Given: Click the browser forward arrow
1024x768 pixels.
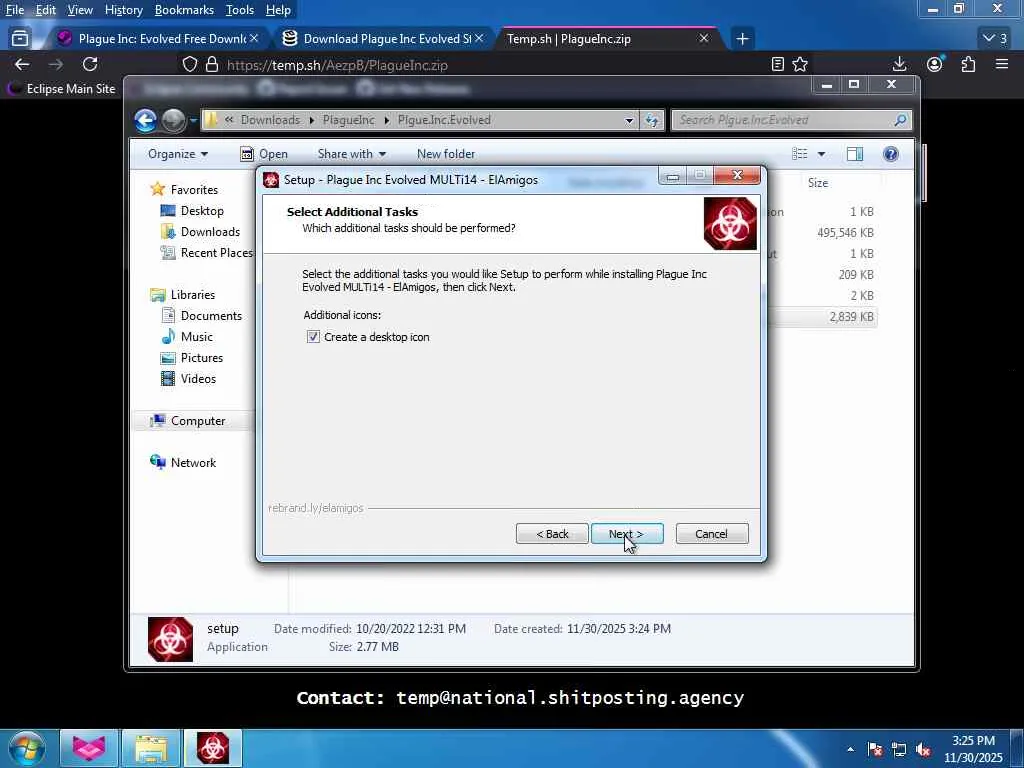Looking at the screenshot, I should point(56,64).
